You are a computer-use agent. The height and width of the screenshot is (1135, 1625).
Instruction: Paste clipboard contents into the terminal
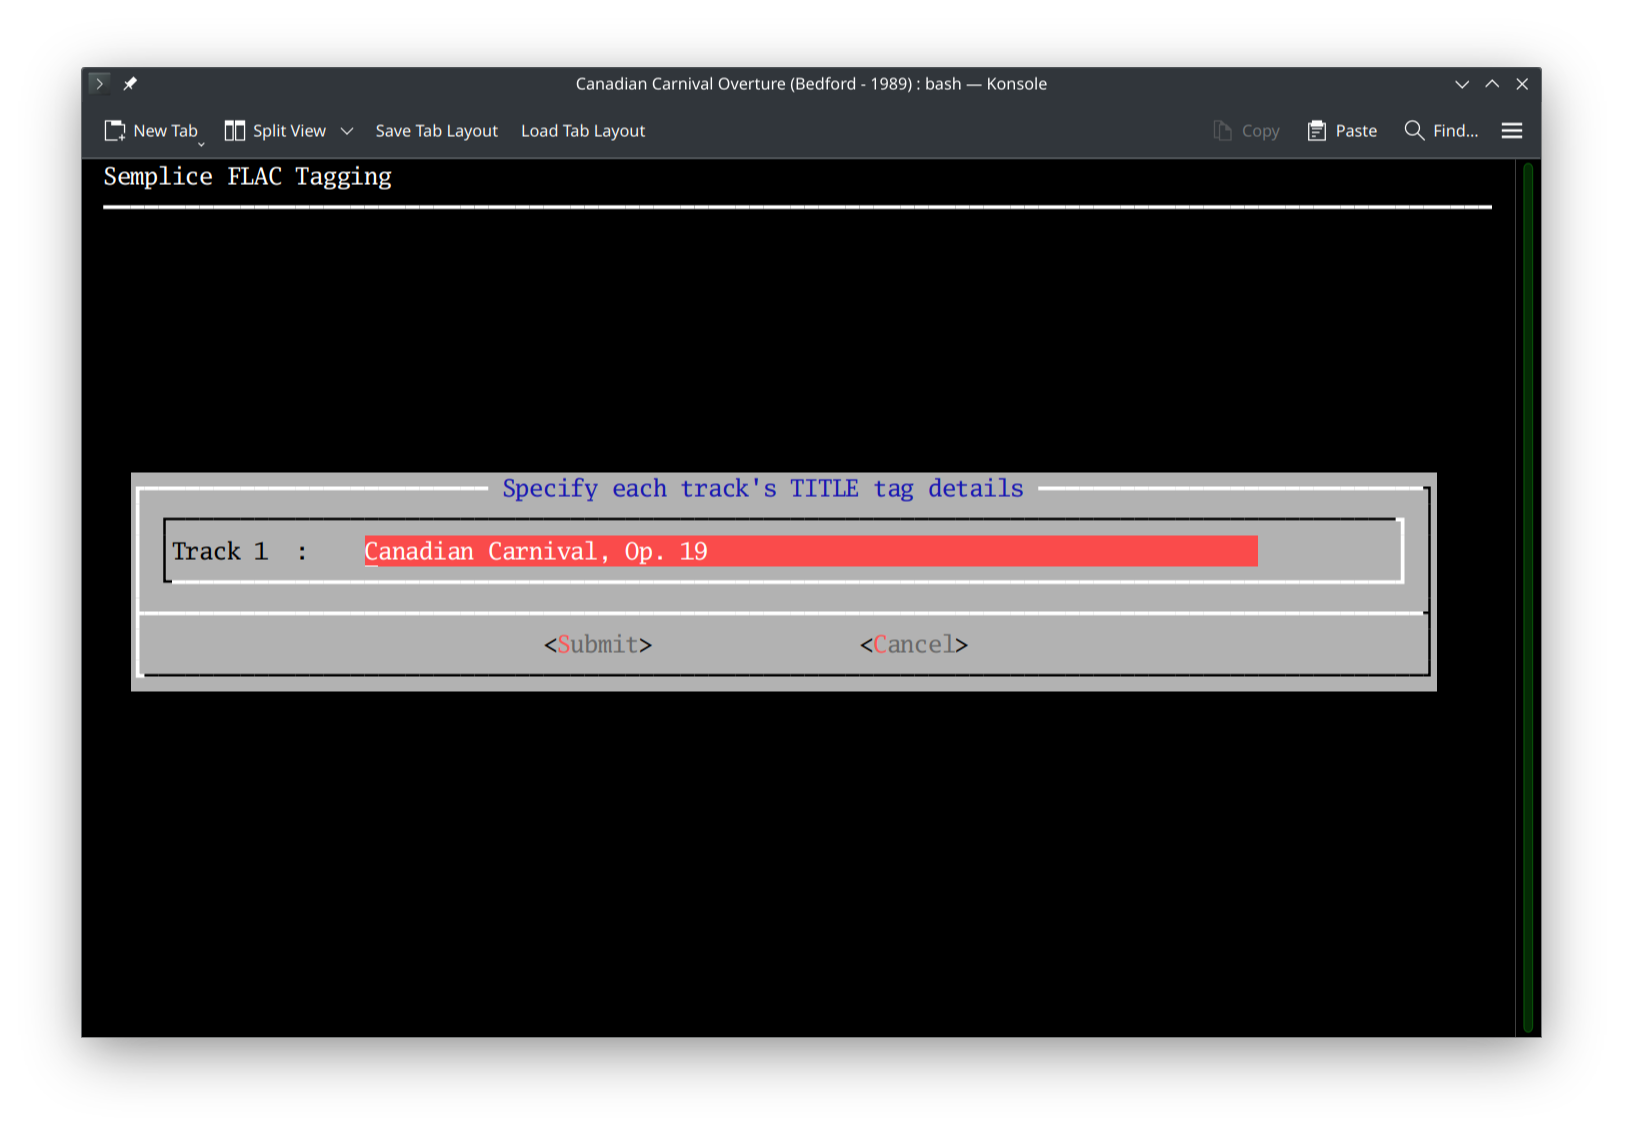[1342, 130]
